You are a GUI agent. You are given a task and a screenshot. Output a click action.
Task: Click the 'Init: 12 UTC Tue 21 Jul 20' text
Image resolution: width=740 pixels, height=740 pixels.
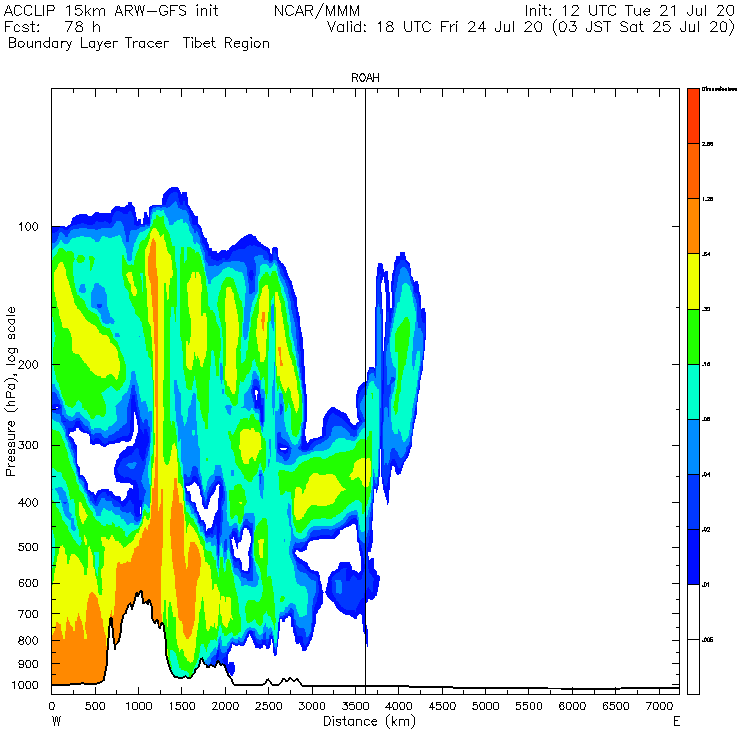[630, 11]
